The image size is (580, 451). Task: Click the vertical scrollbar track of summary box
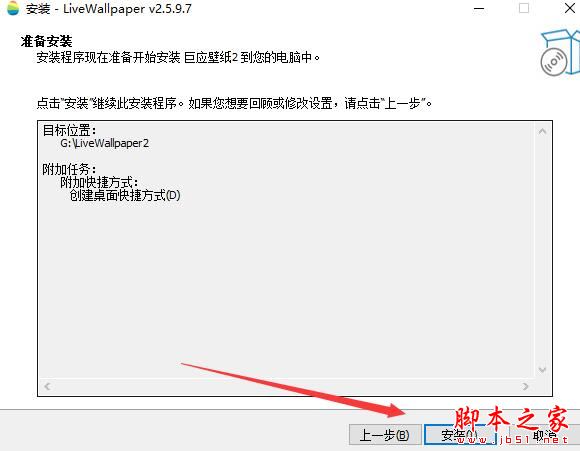(542, 250)
